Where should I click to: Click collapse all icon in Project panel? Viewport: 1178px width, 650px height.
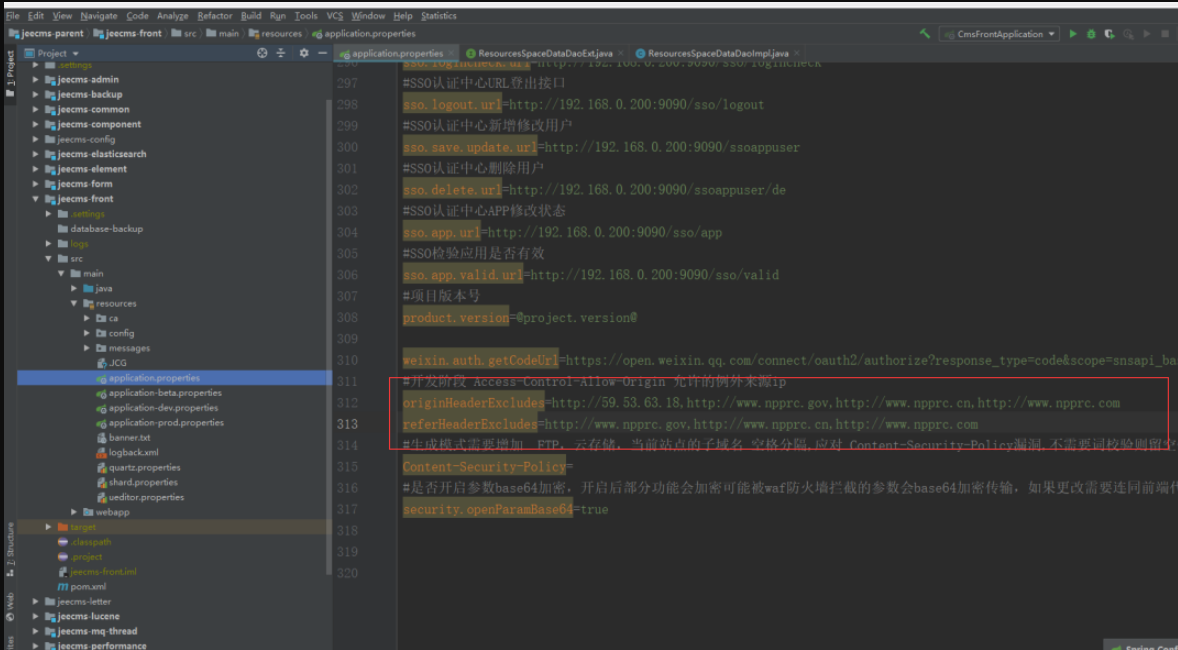(x=281, y=53)
